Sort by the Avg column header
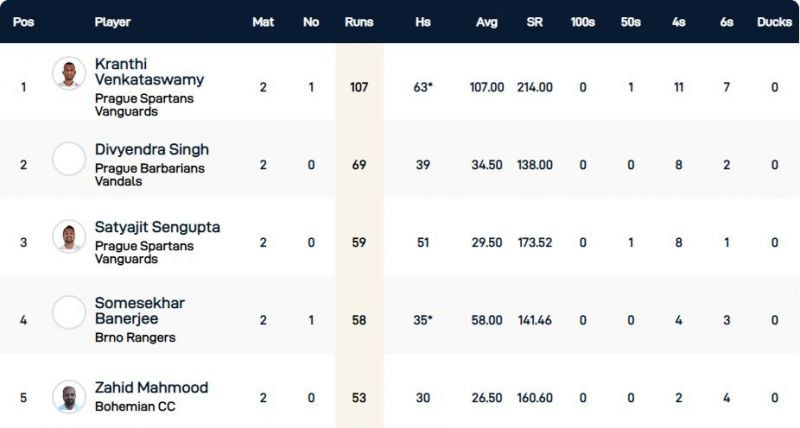This screenshot has width=800, height=428. point(486,22)
